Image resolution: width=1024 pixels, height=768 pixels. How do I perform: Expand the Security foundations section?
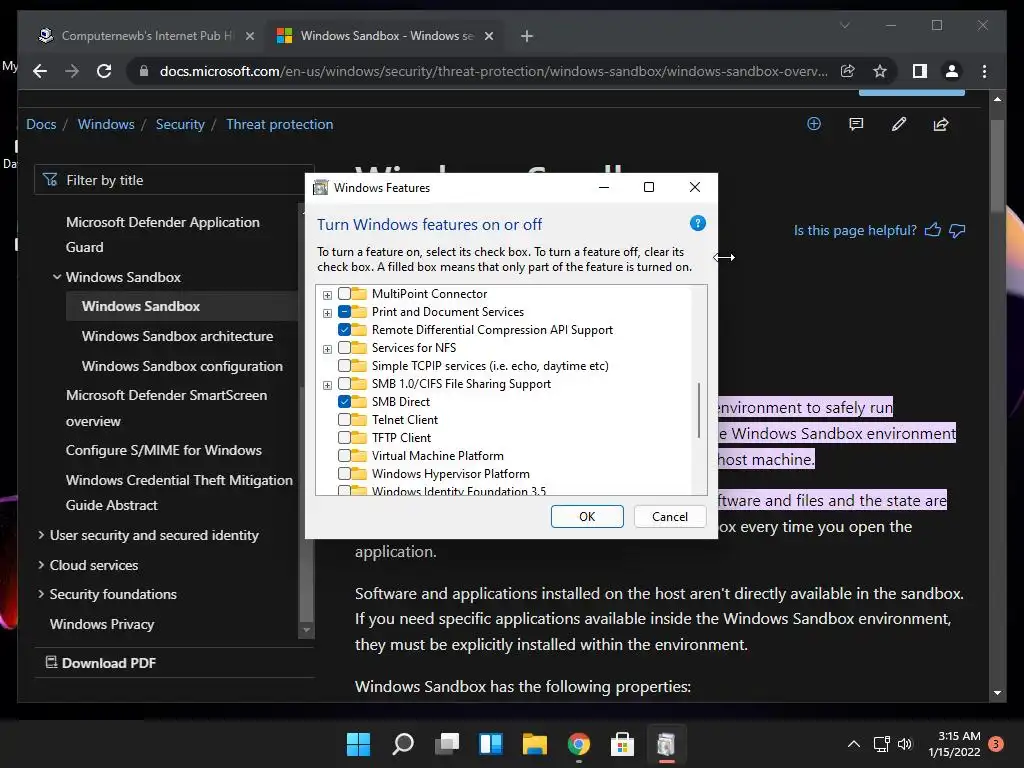[41, 594]
